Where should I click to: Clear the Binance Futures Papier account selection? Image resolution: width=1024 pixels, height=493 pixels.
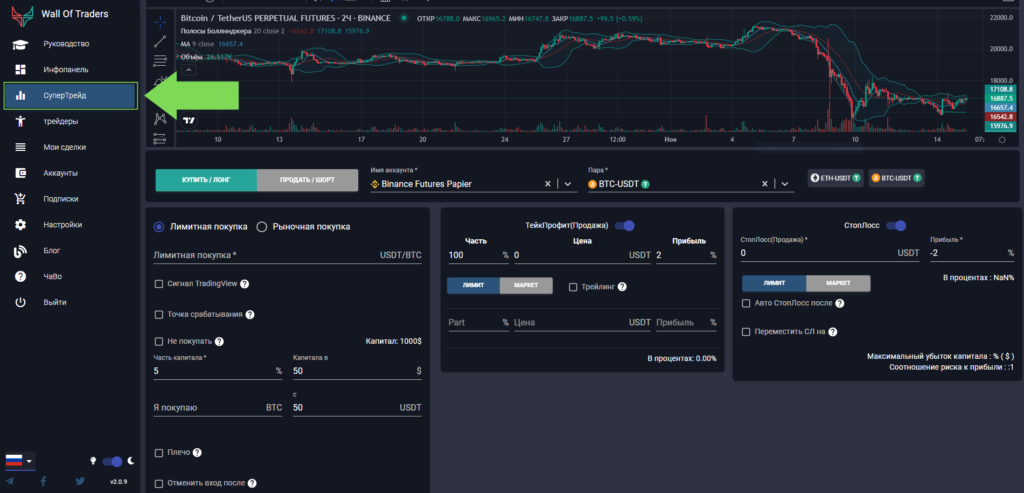548,184
